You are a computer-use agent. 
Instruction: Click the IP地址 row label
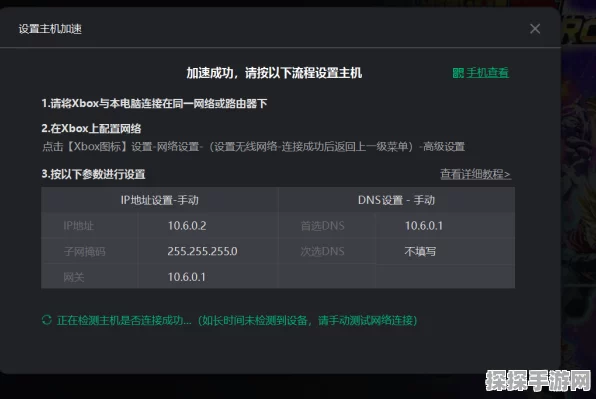78,226
